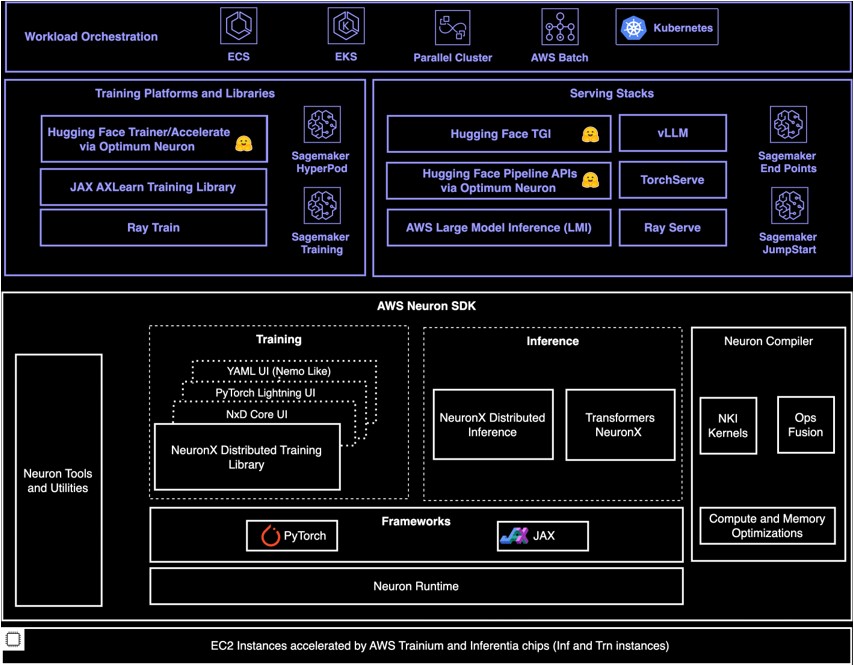
Task: Select the AWS Batch icon
Action: (560, 26)
